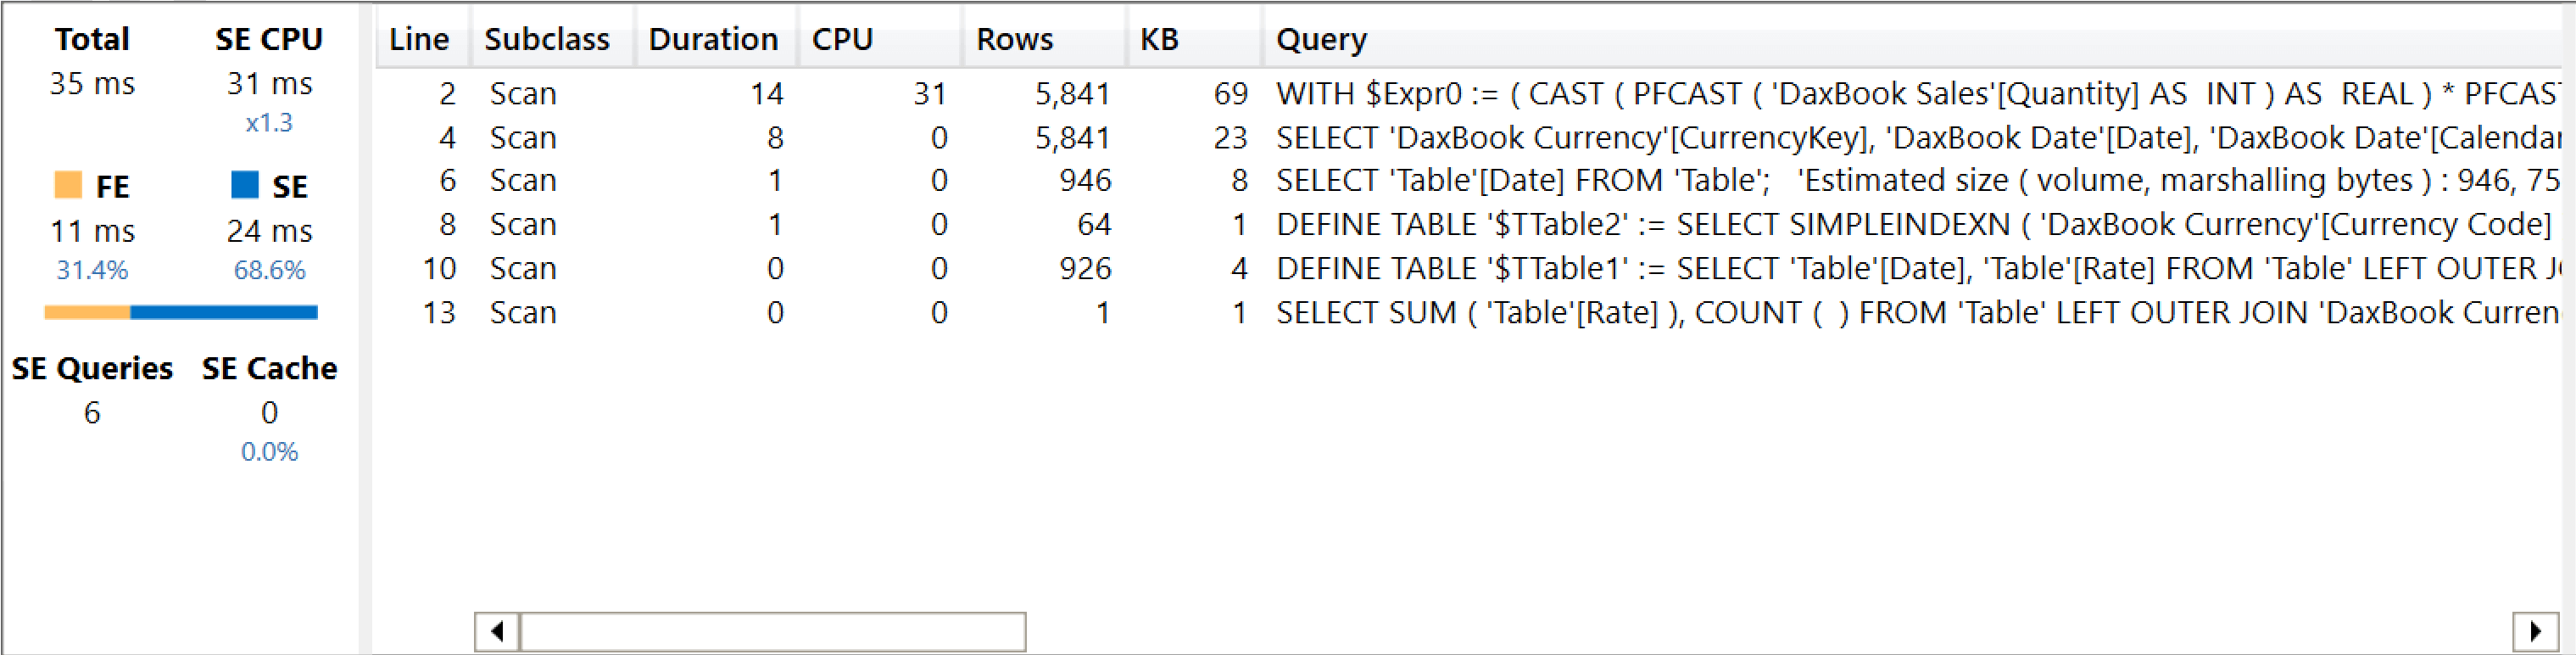Click the left scroll arrow button

(496, 631)
